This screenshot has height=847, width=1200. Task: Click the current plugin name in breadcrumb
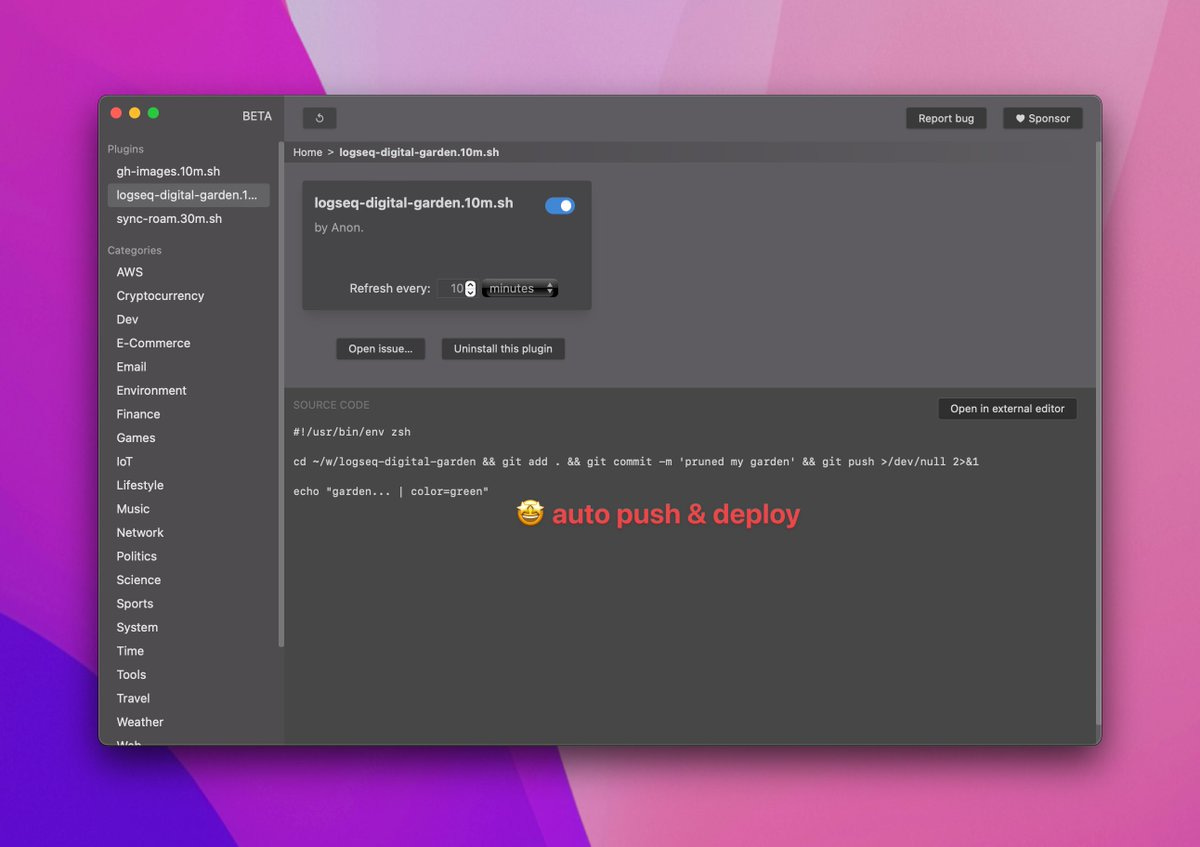419,152
